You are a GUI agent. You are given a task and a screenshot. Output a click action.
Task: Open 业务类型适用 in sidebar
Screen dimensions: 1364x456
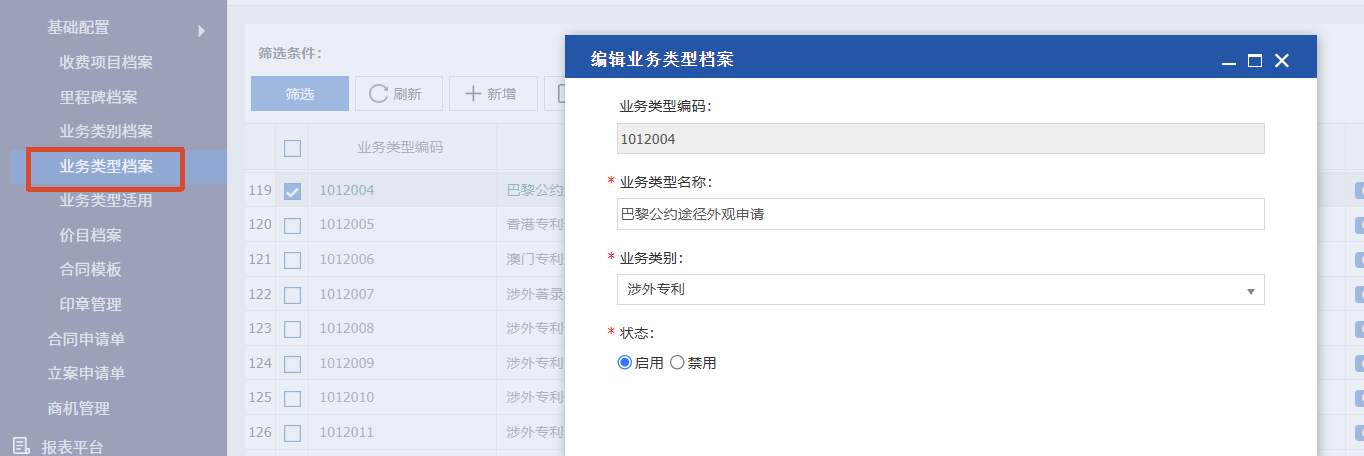(x=106, y=201)
